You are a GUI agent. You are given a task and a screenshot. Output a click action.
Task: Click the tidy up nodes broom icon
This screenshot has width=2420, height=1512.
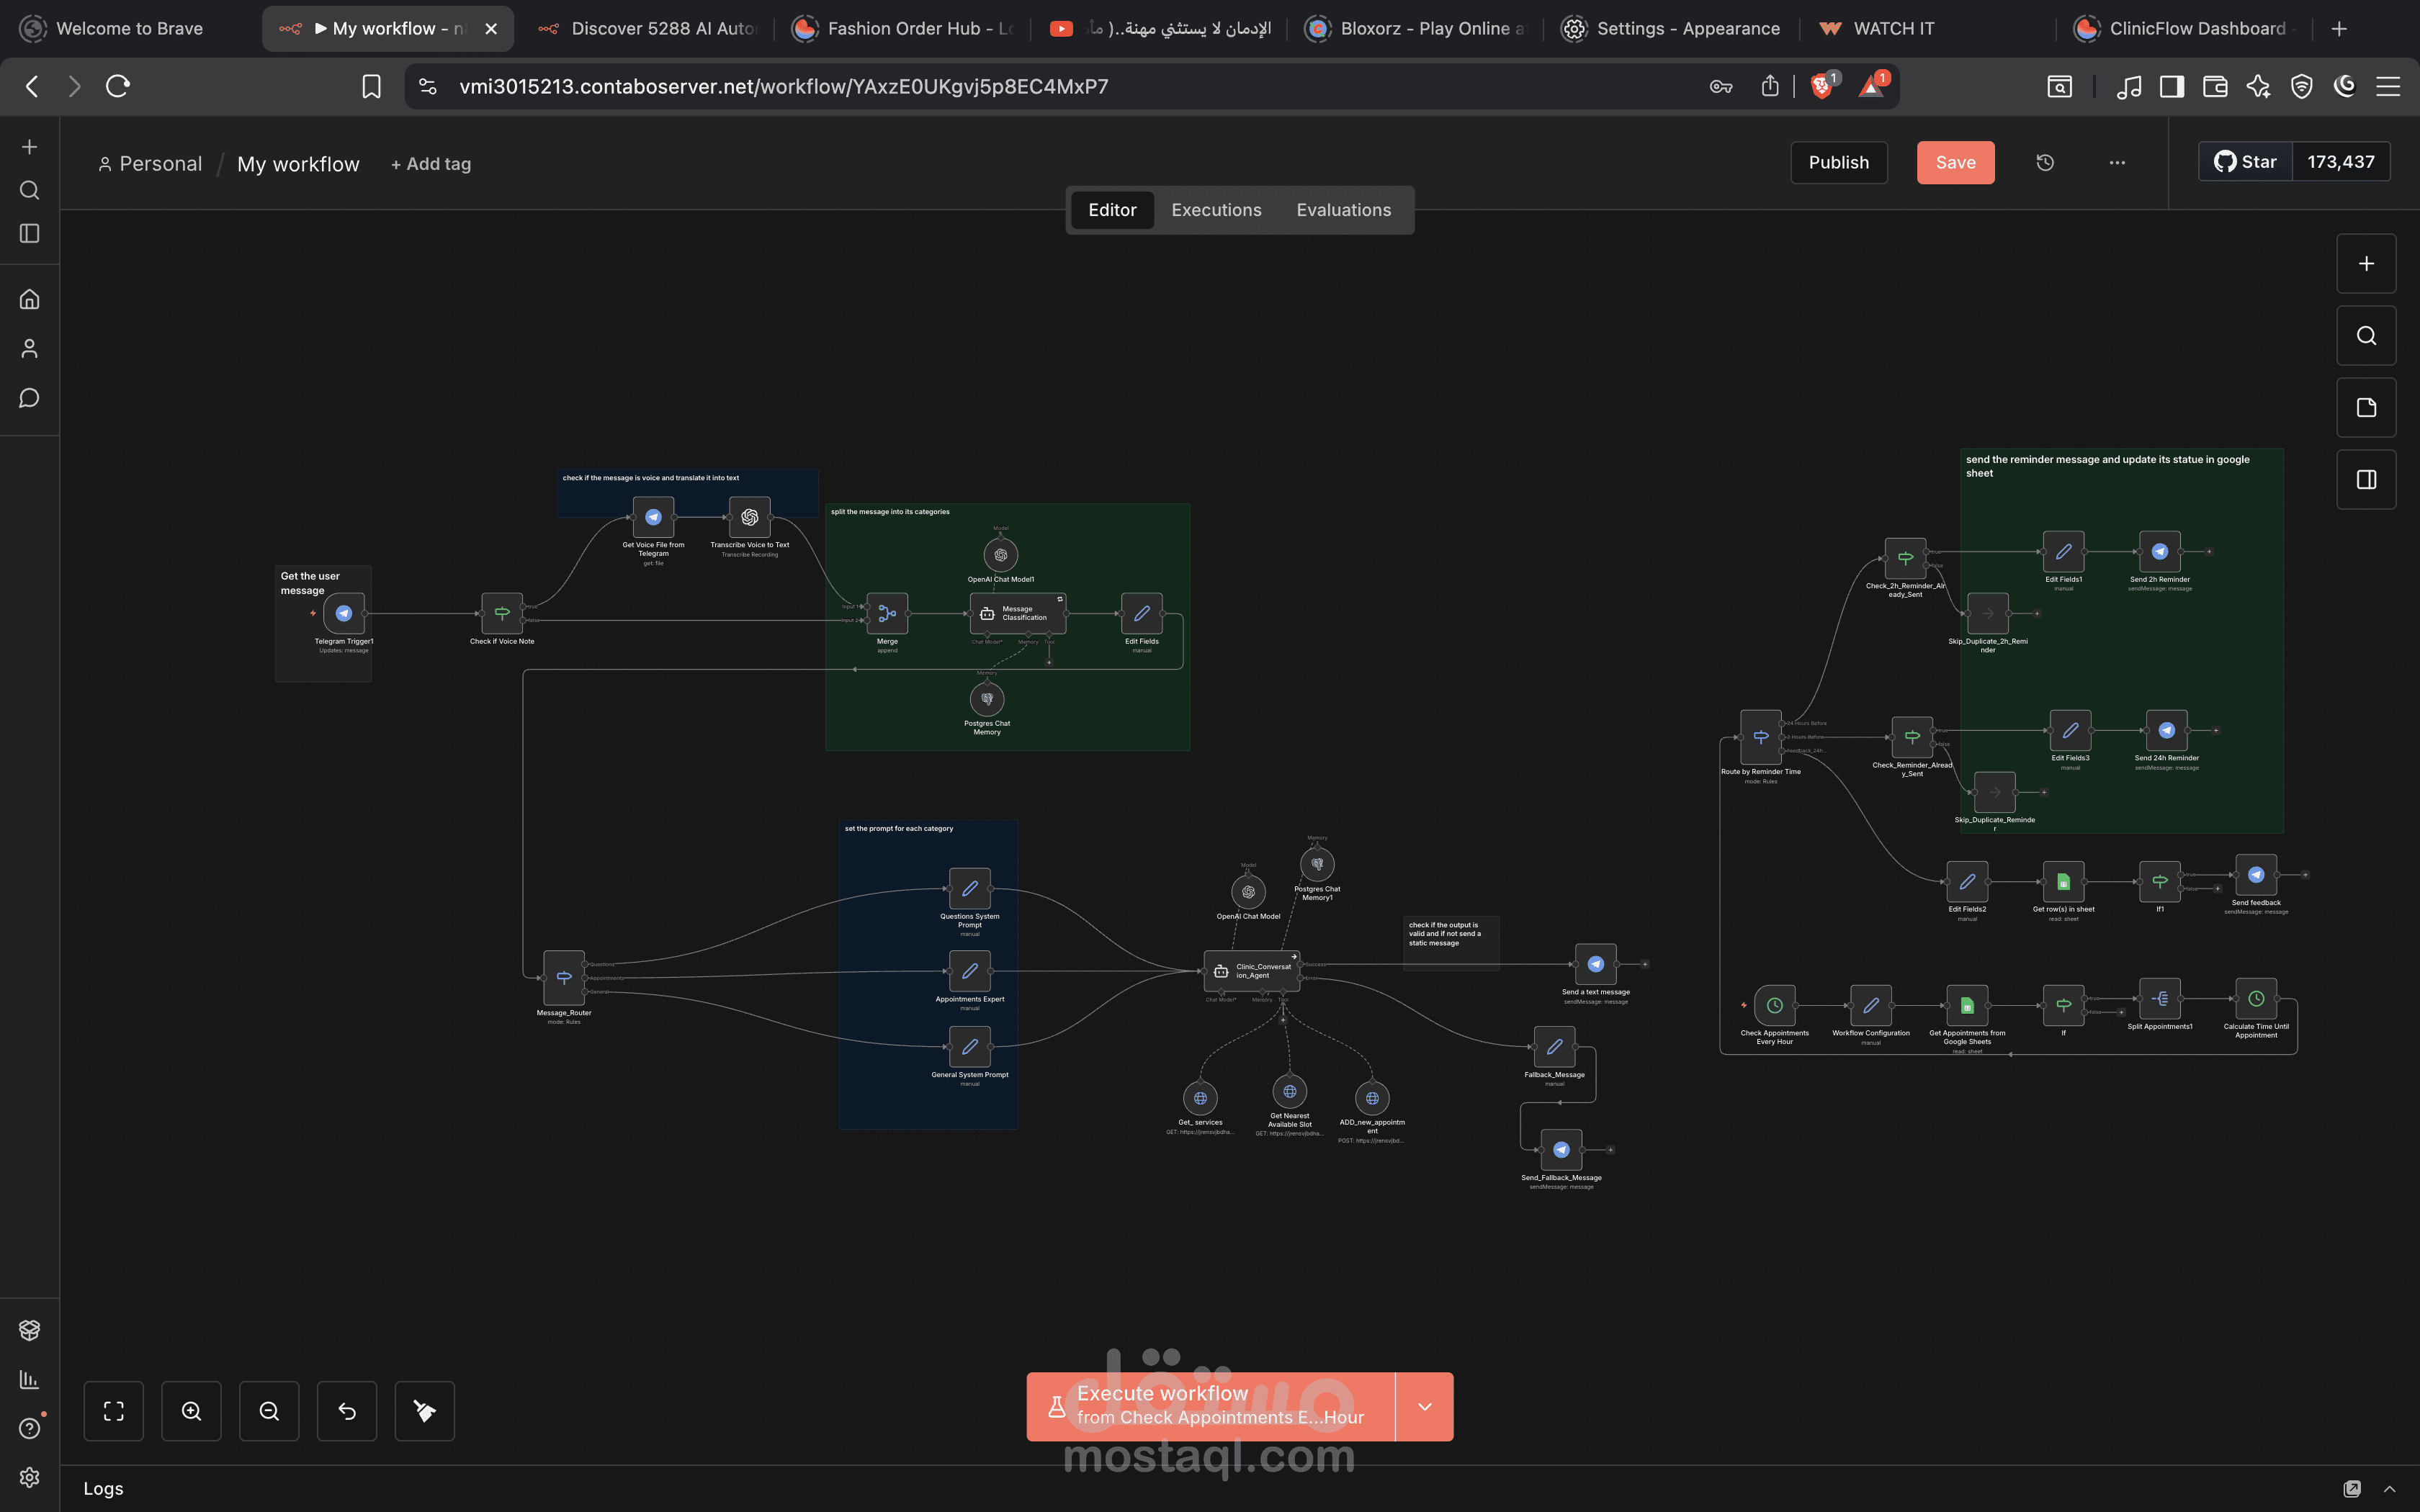pyautogui.click(x=424, y=1411)
